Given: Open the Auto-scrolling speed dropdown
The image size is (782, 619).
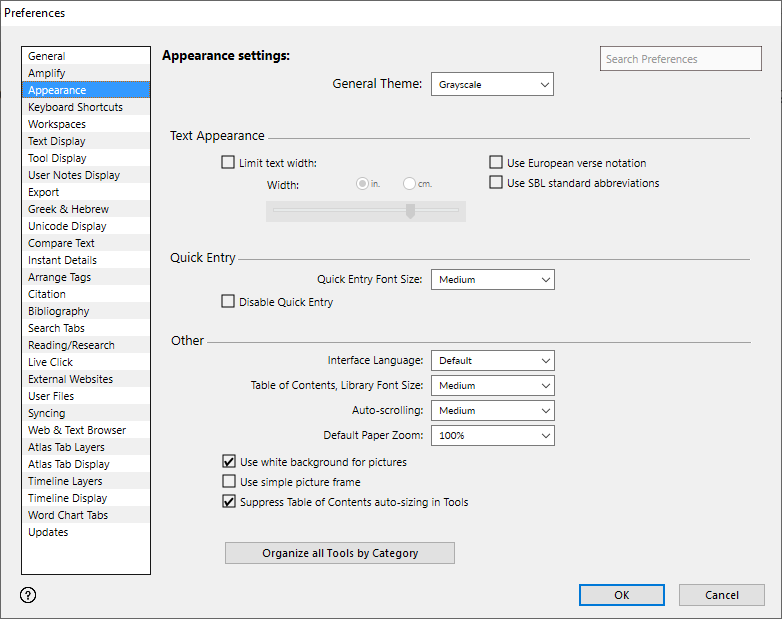Looking at the screenshot, I should (492, 410).
